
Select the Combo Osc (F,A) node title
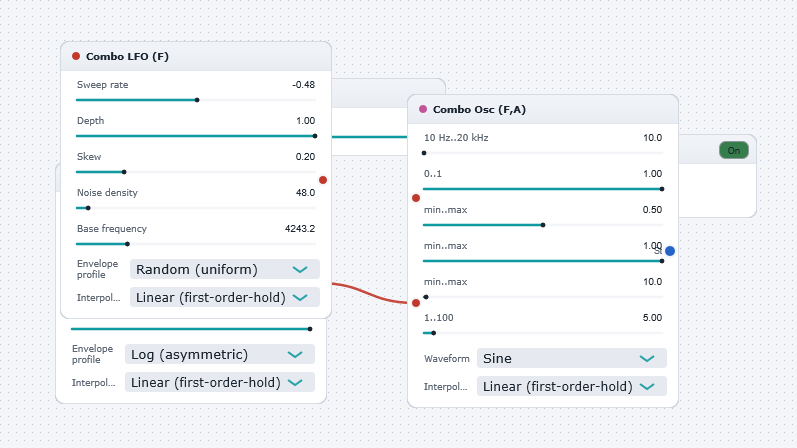479,109
